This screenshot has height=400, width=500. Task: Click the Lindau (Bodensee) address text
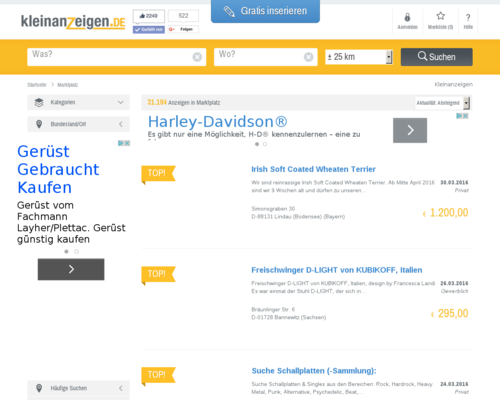pos(298,217)
